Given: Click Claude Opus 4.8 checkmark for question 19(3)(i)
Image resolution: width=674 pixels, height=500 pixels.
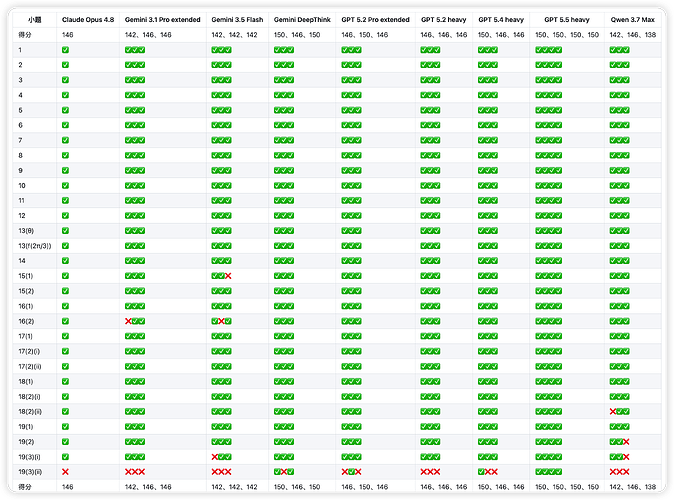Looking at the screenshot, I should click(x=65, y=457).
